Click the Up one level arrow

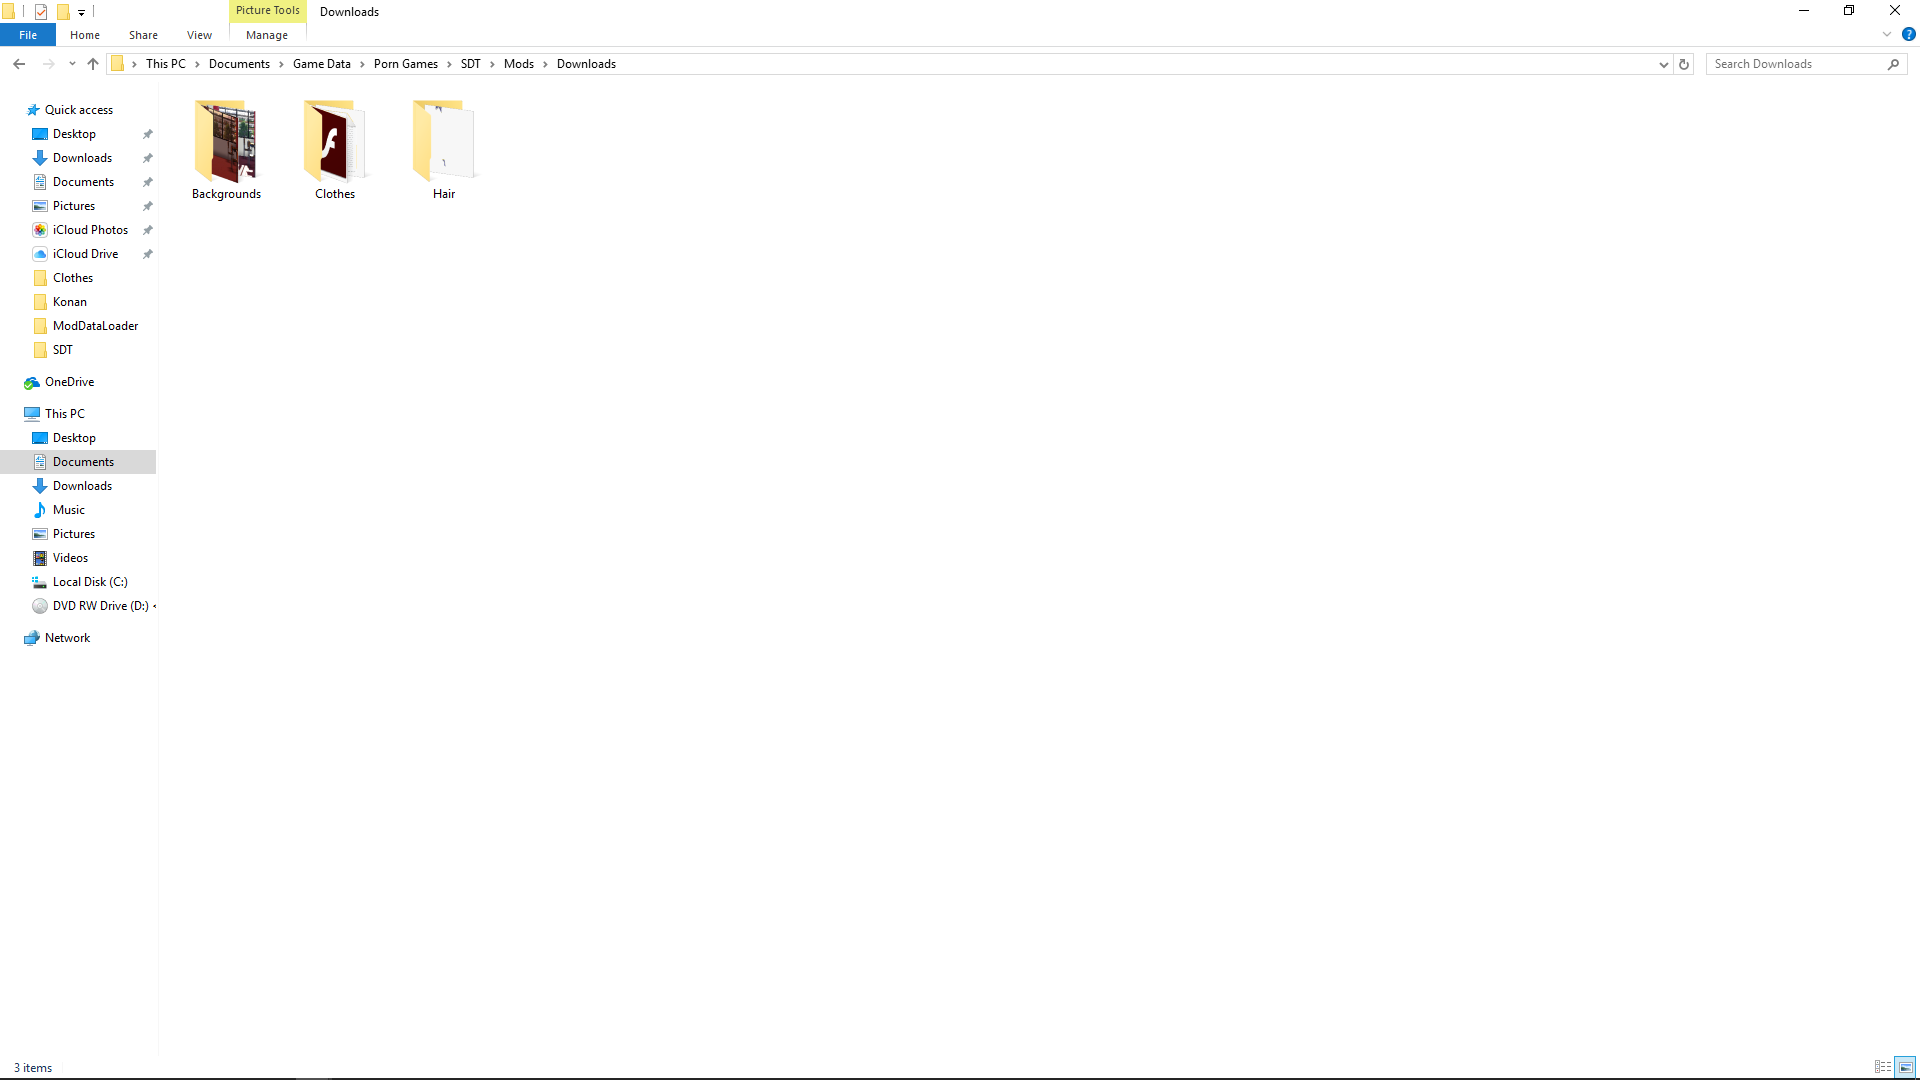pos(93,64)
